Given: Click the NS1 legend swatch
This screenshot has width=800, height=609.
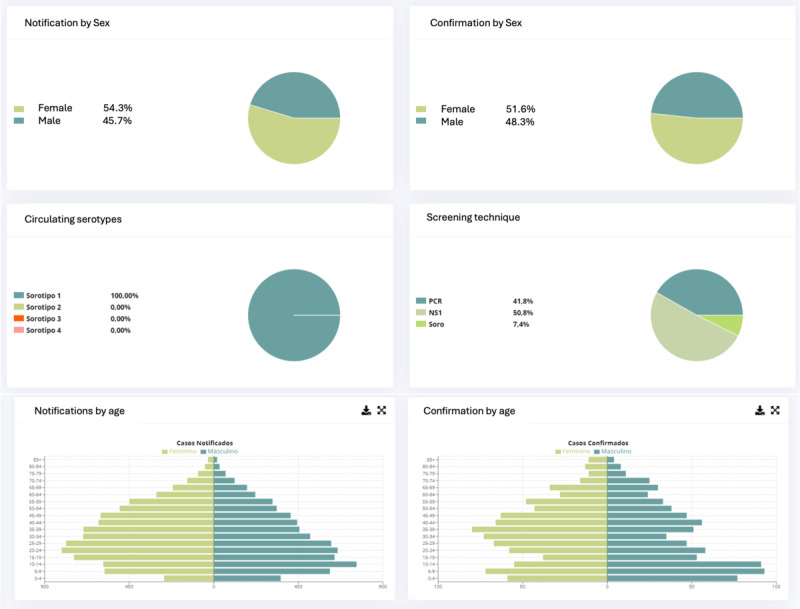Looking at the screenshot, I should click(x=421, y=313).
